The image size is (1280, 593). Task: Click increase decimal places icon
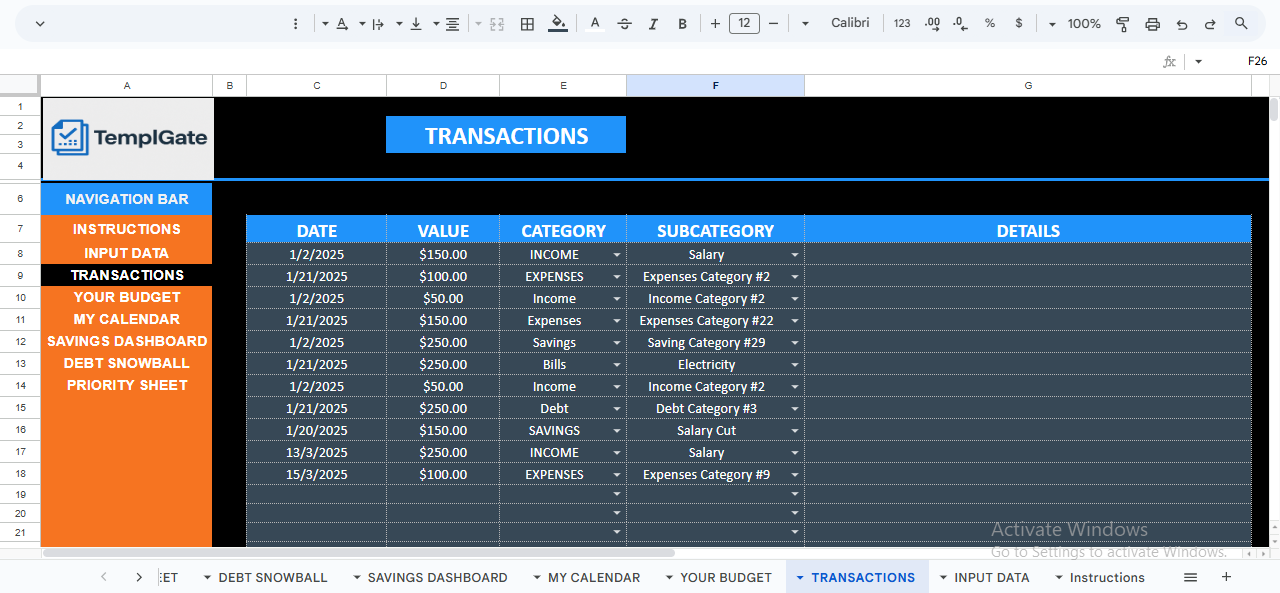coord(932,23)
